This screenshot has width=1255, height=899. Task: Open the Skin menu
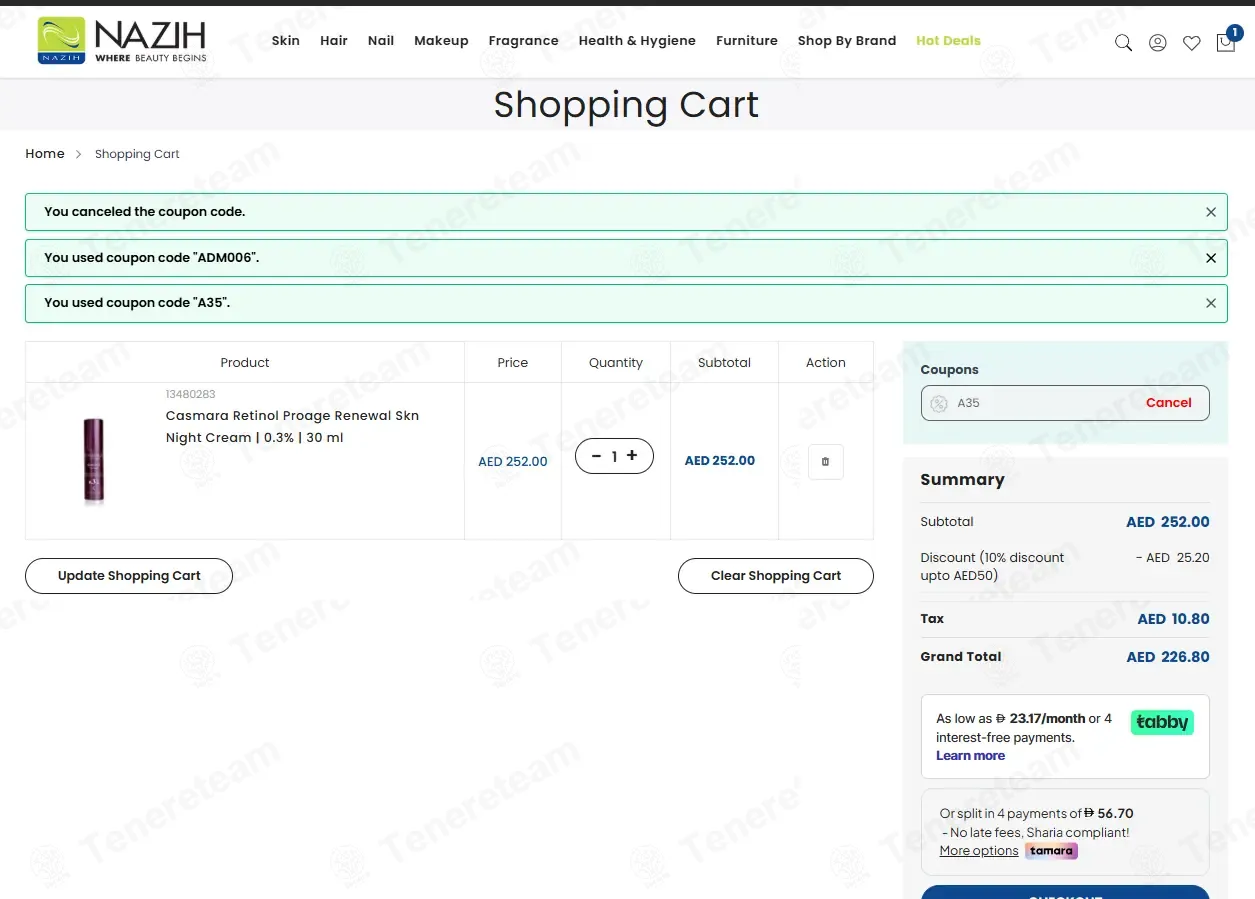(x=286, y=41)
